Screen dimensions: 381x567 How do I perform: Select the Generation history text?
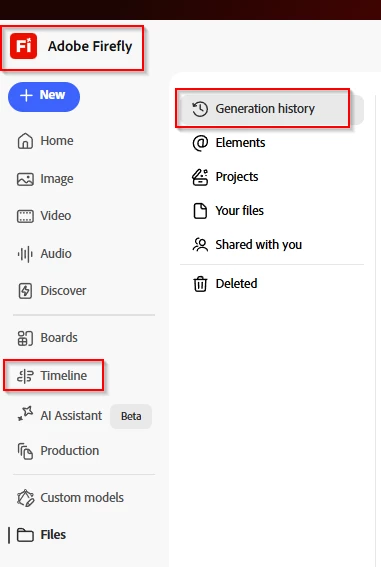click(265, 109)
